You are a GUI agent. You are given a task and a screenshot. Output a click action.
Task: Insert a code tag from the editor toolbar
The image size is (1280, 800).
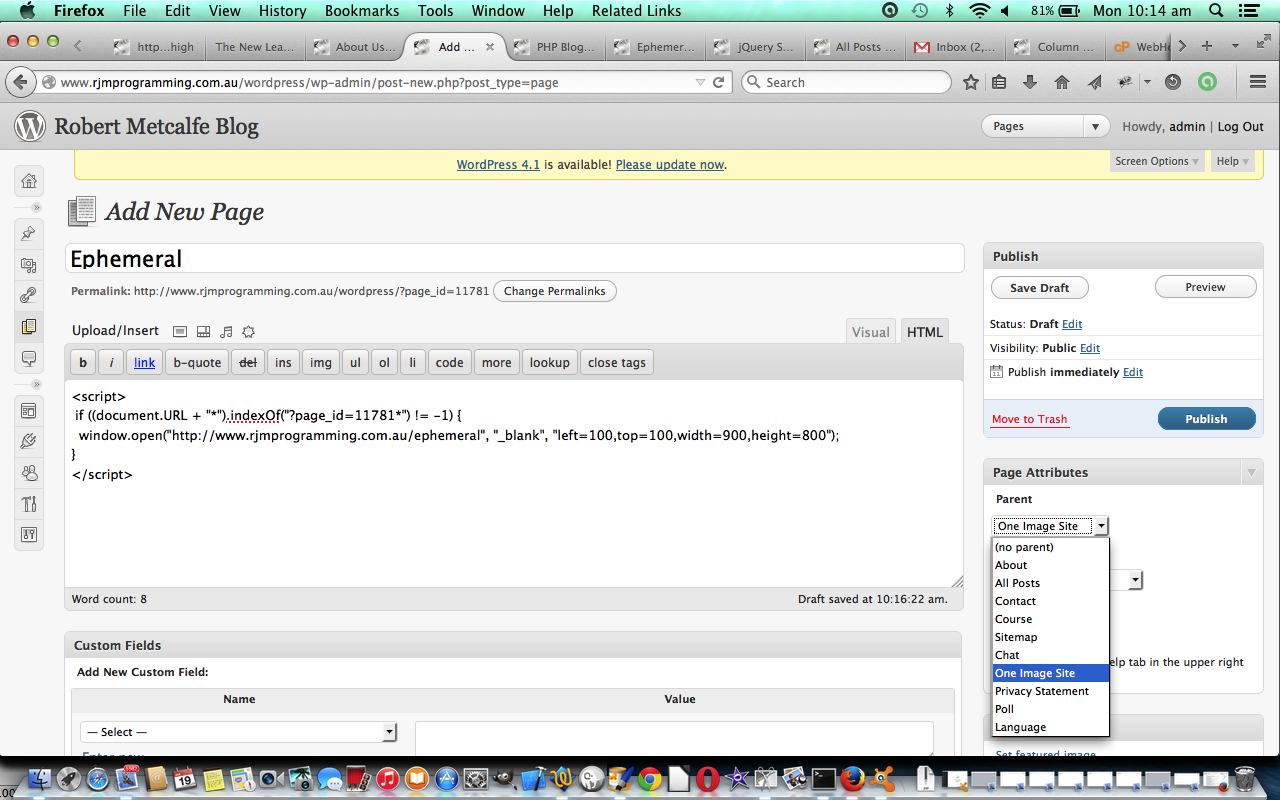click(449, 362)
